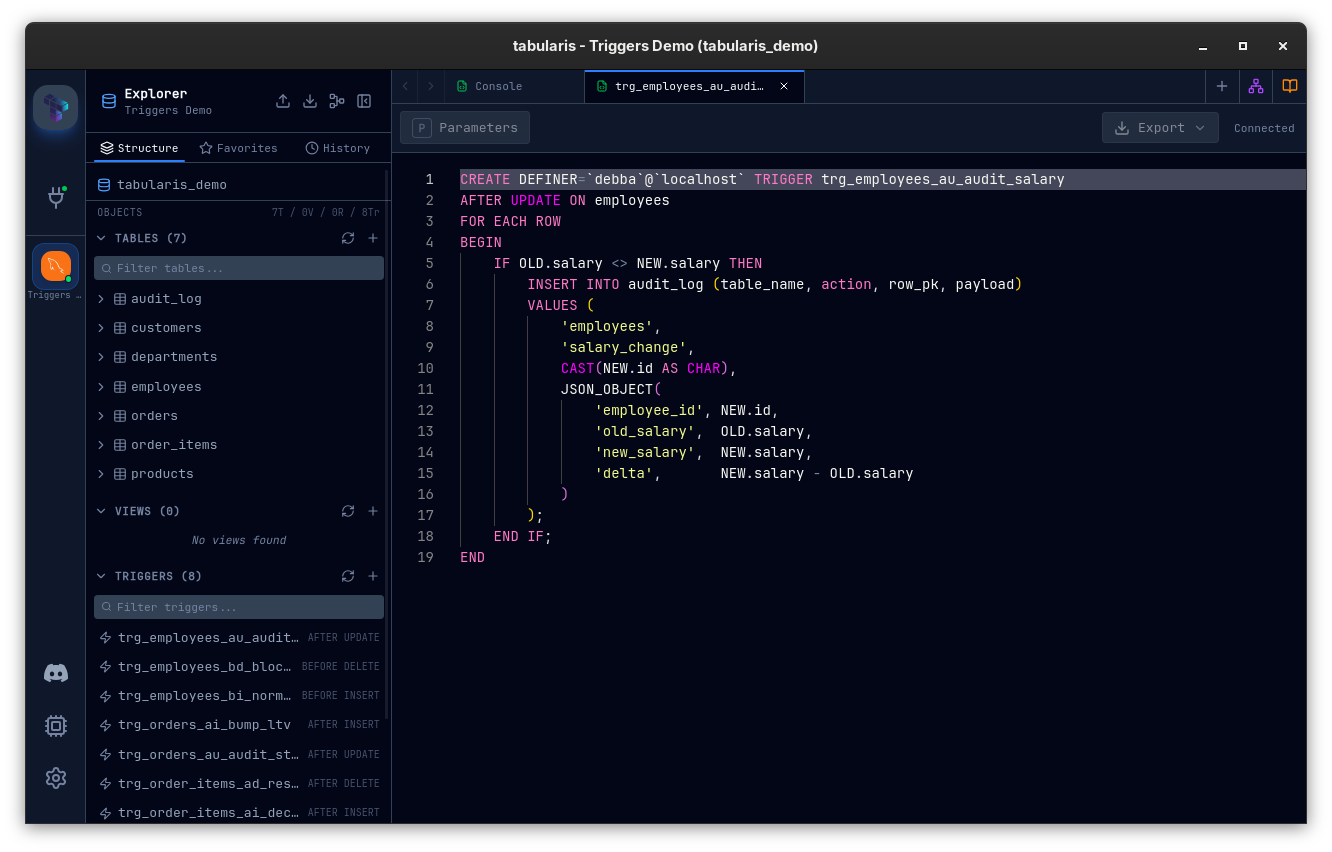Select the trg_employees_au_audit AFTER UPDATE trigger

(239, 637)
